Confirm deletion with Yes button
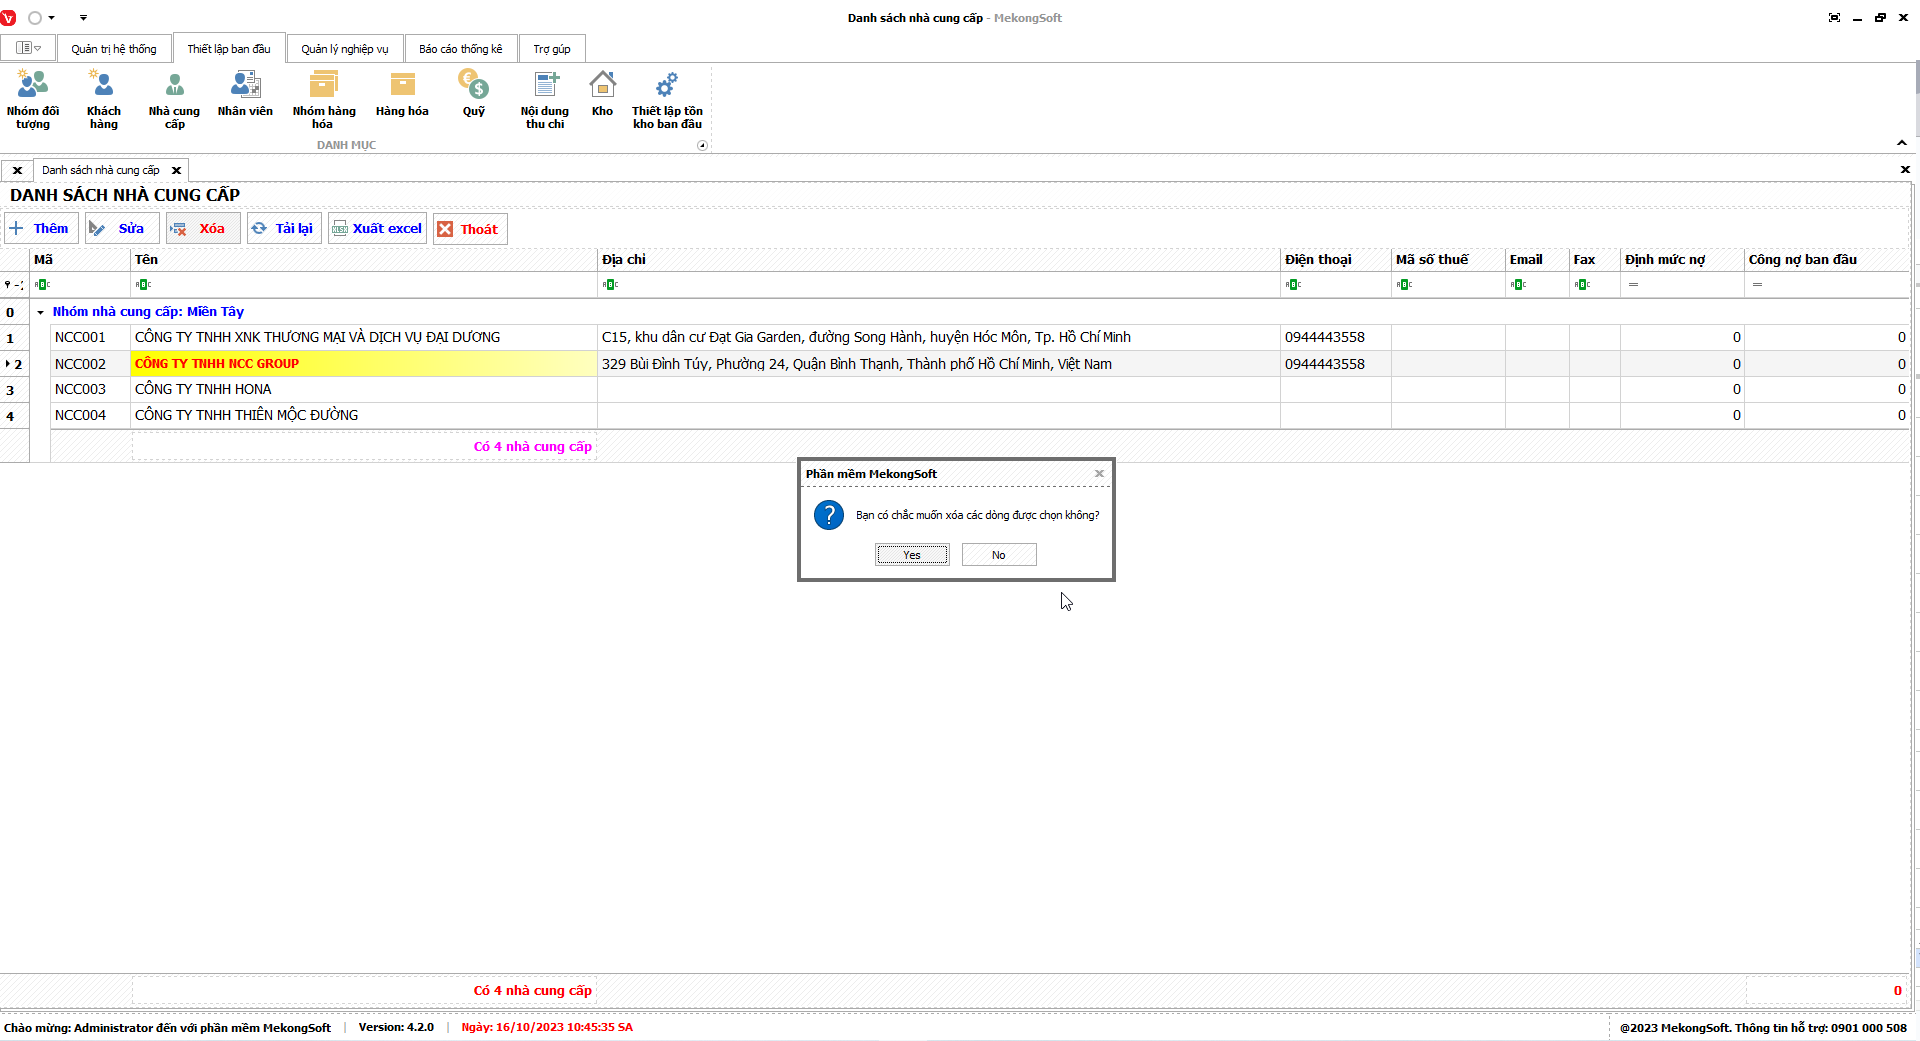 coord(912,555)
